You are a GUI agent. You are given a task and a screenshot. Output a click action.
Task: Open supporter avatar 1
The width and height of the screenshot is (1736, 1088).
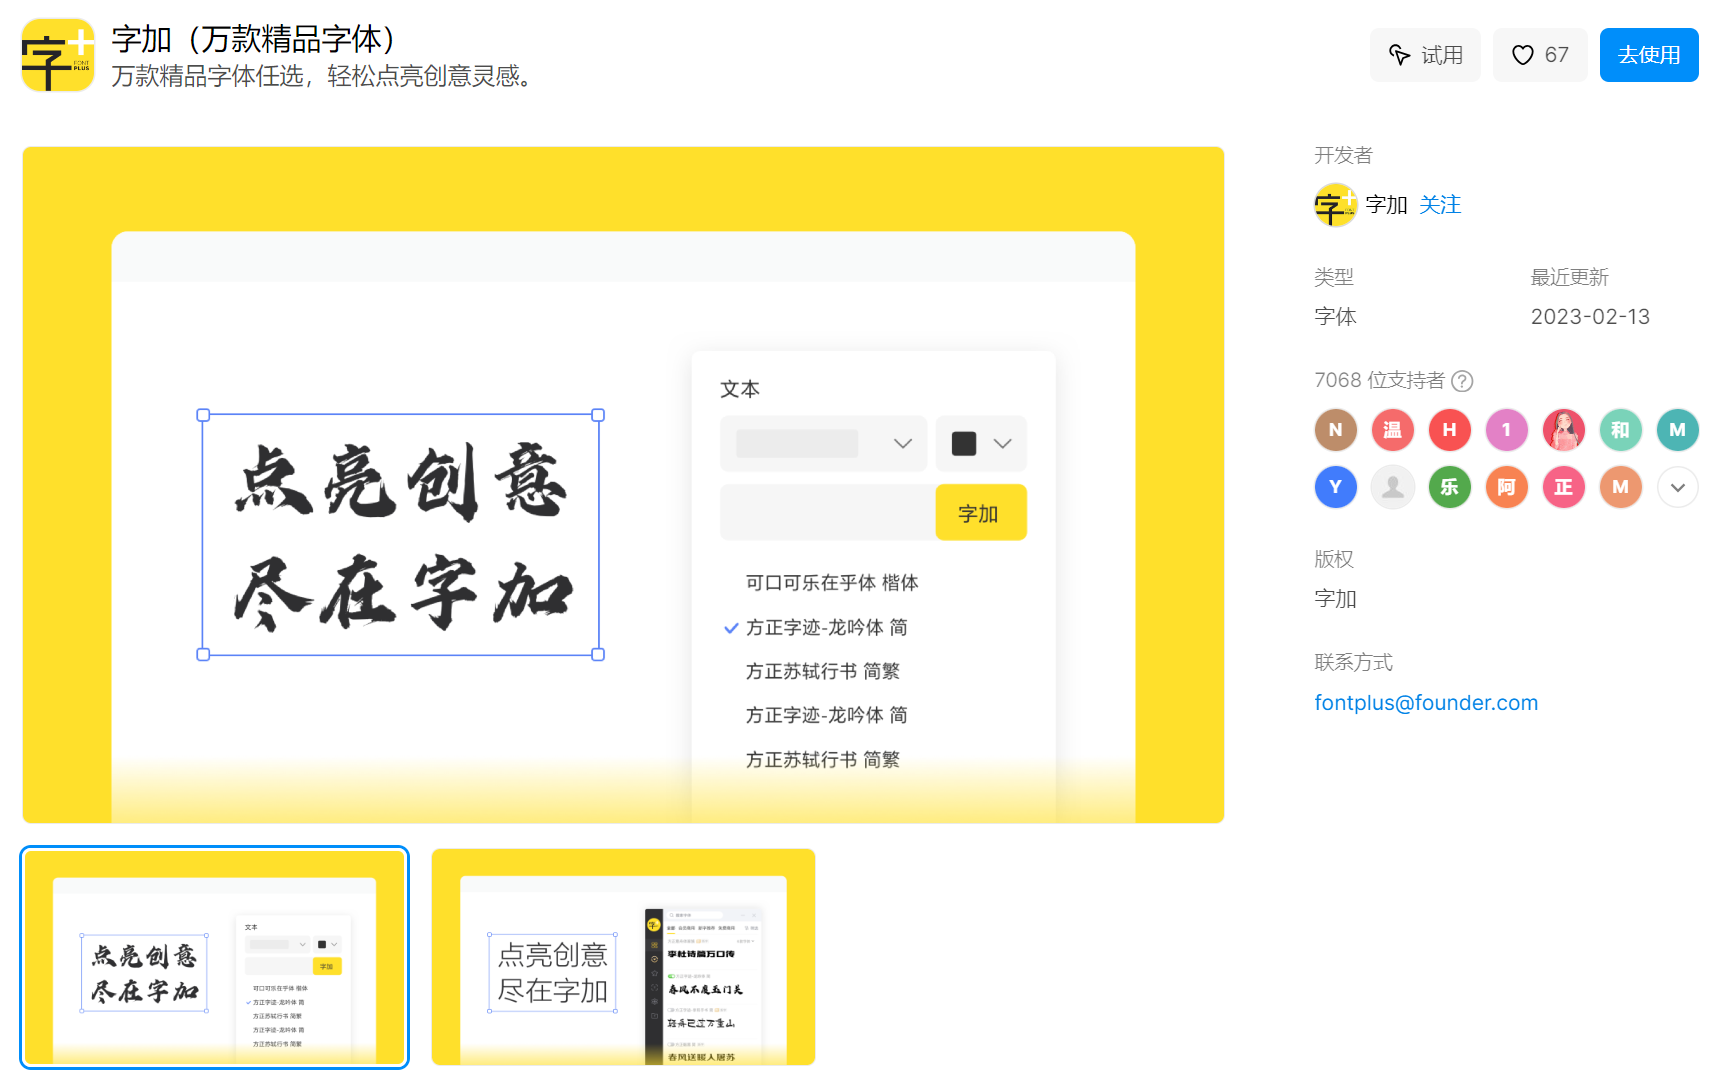tap(1507, 430)
